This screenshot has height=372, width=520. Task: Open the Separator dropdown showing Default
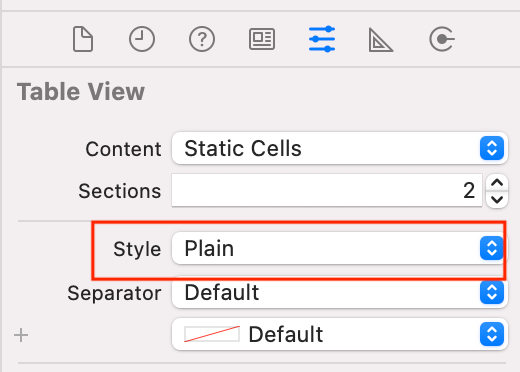click(x=340, y=292)
